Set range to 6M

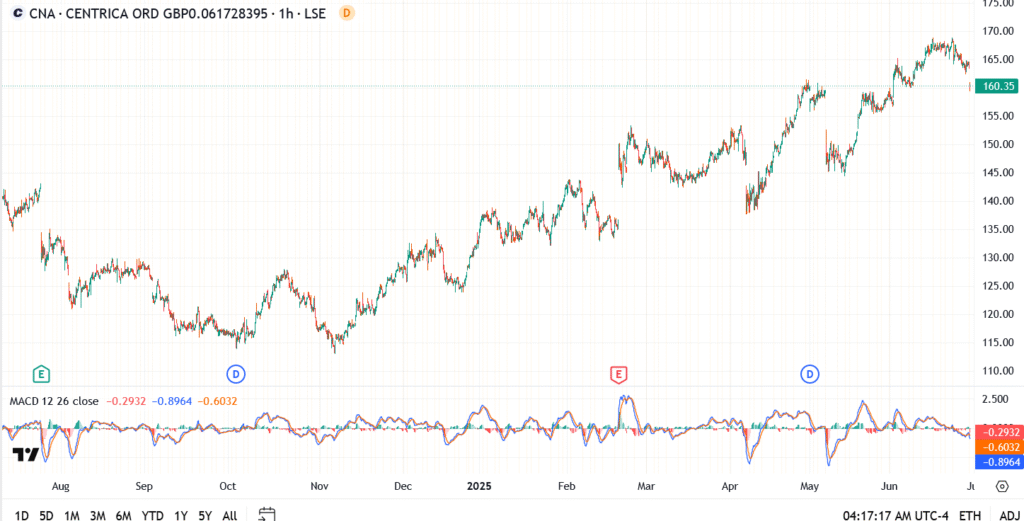point(123,515)
